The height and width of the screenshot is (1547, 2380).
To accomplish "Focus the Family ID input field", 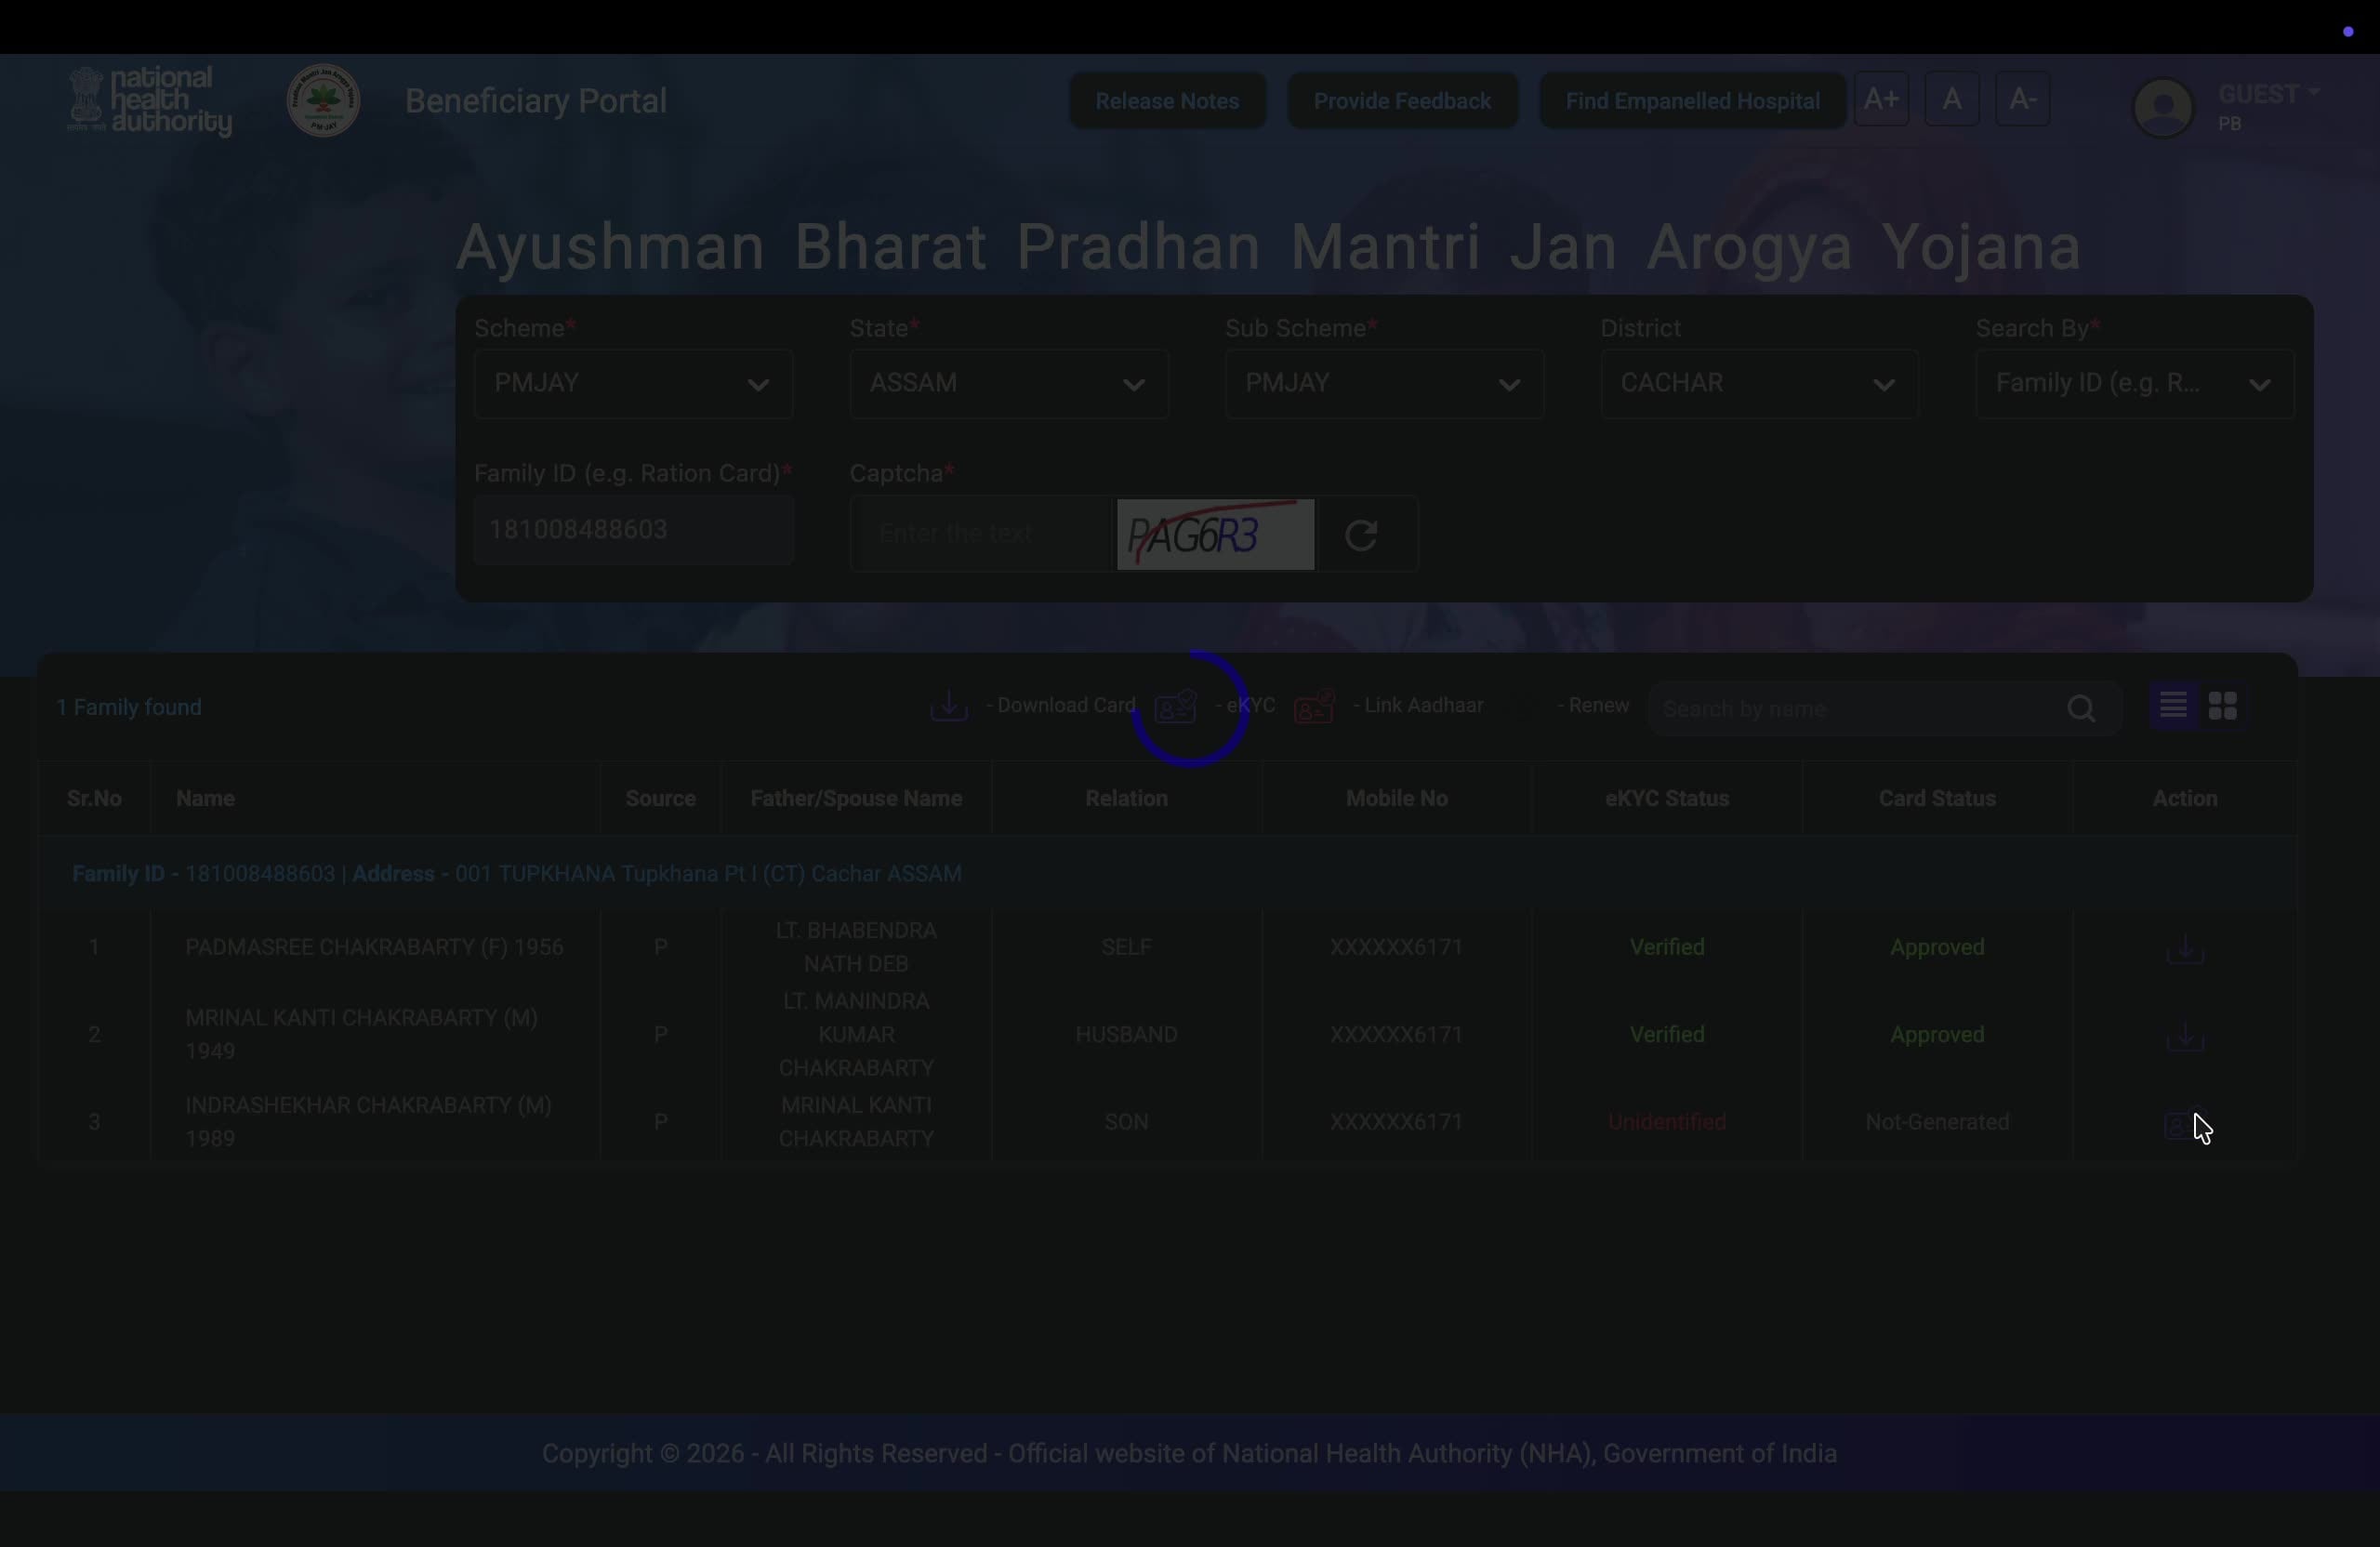I will 634,530.
